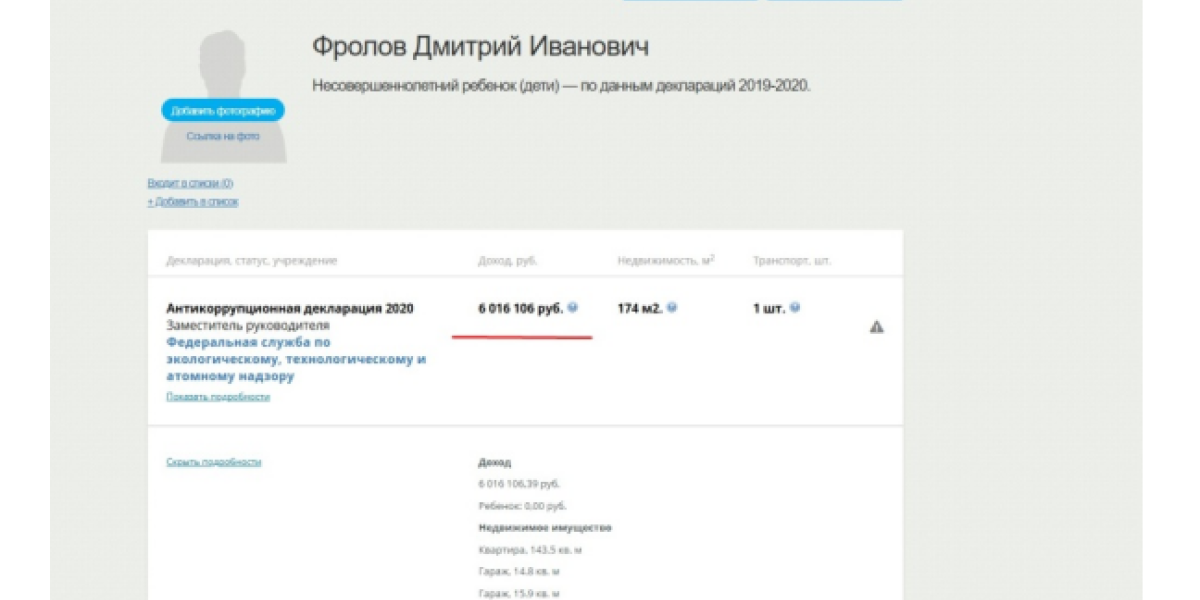Screen dimensions: 1200x600
Task: Click the info icon next to 1 шт.
Action: pyautogui.click(x=794, y=306)
